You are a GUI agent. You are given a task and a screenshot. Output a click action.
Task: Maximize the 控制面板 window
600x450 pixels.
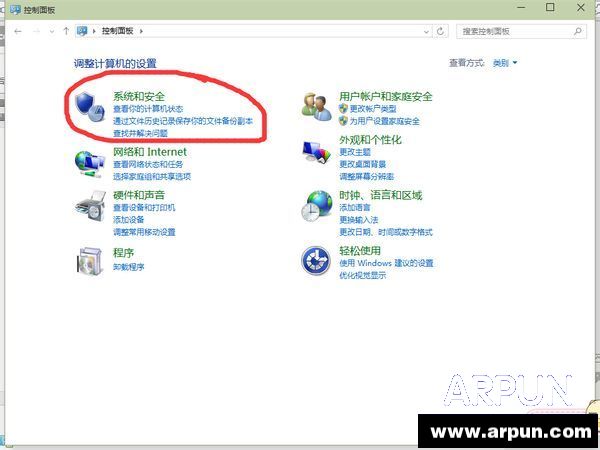pyautogui.click(x=550, y=7)
